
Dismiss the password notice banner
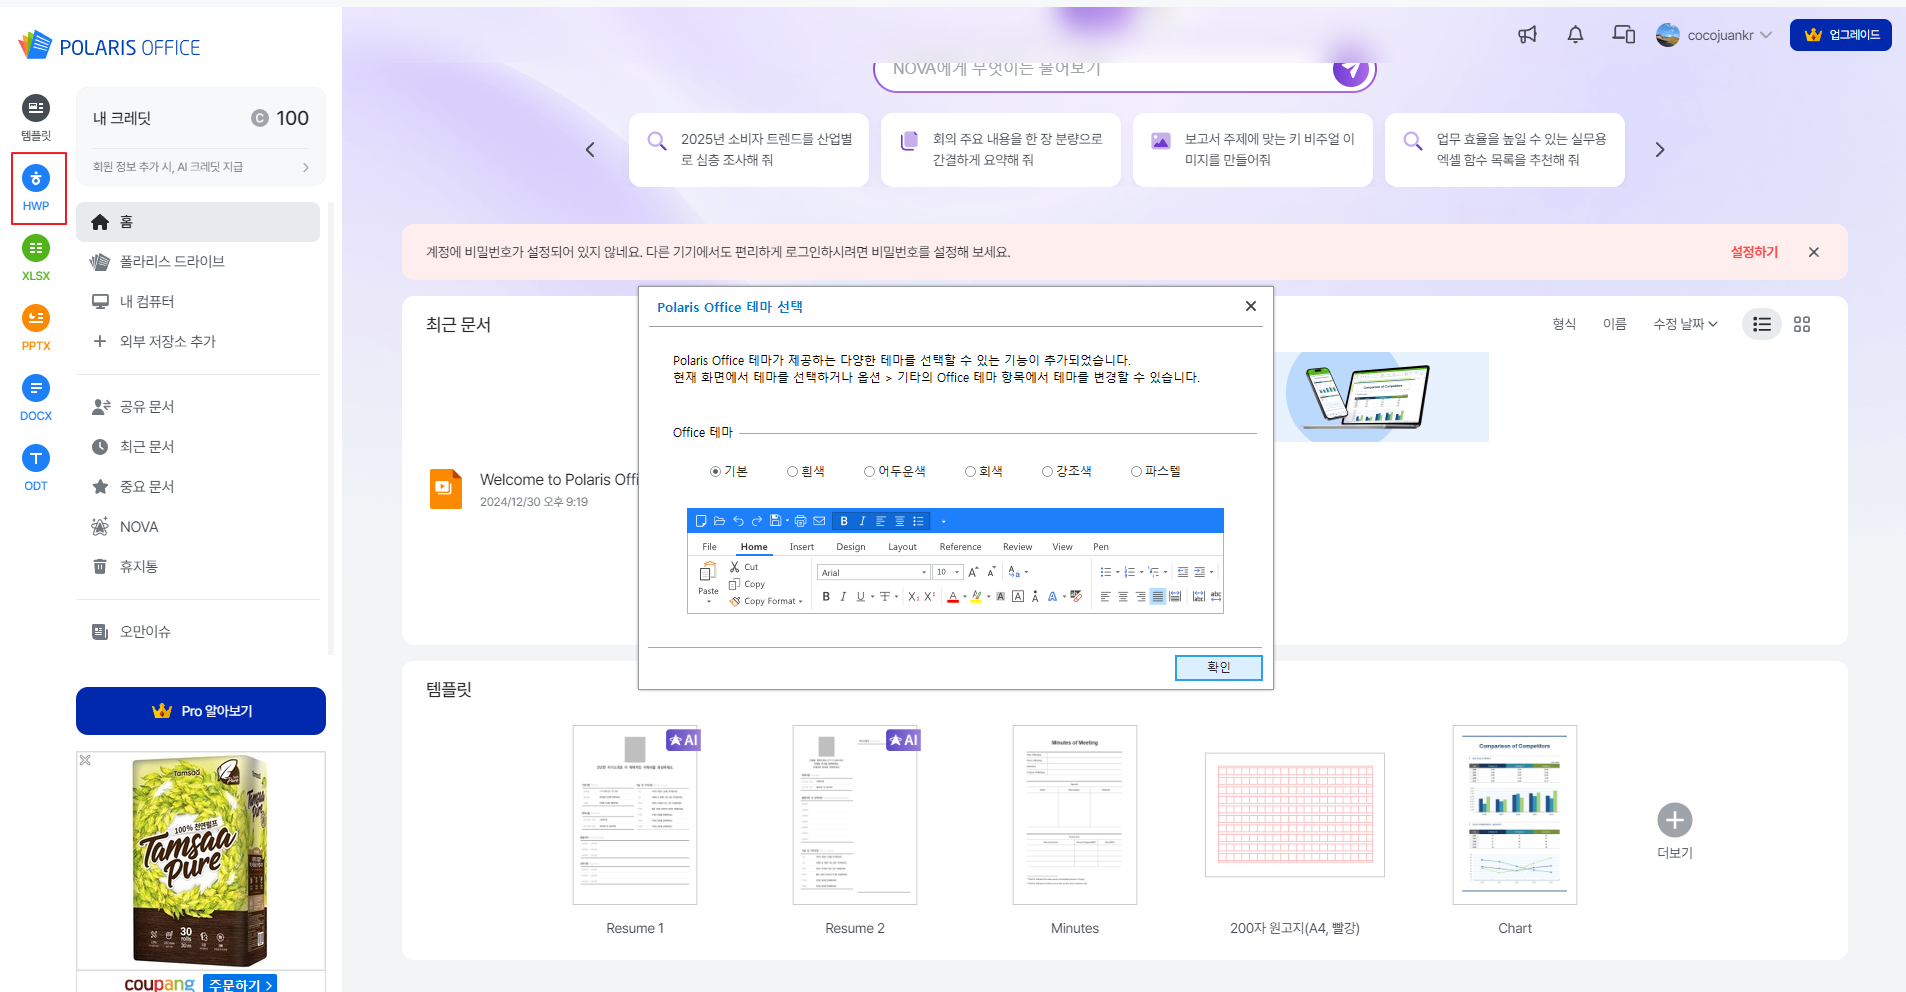1814,252
